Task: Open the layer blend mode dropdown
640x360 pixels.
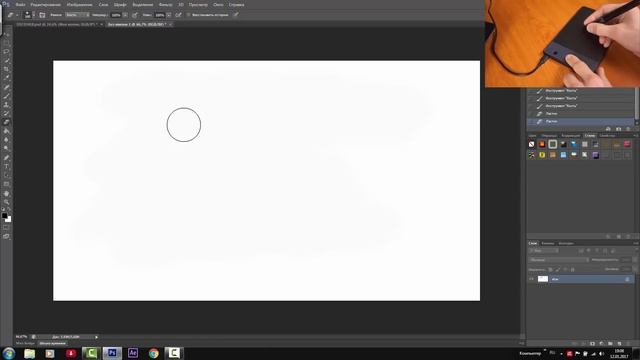Action: pos(559,260)
